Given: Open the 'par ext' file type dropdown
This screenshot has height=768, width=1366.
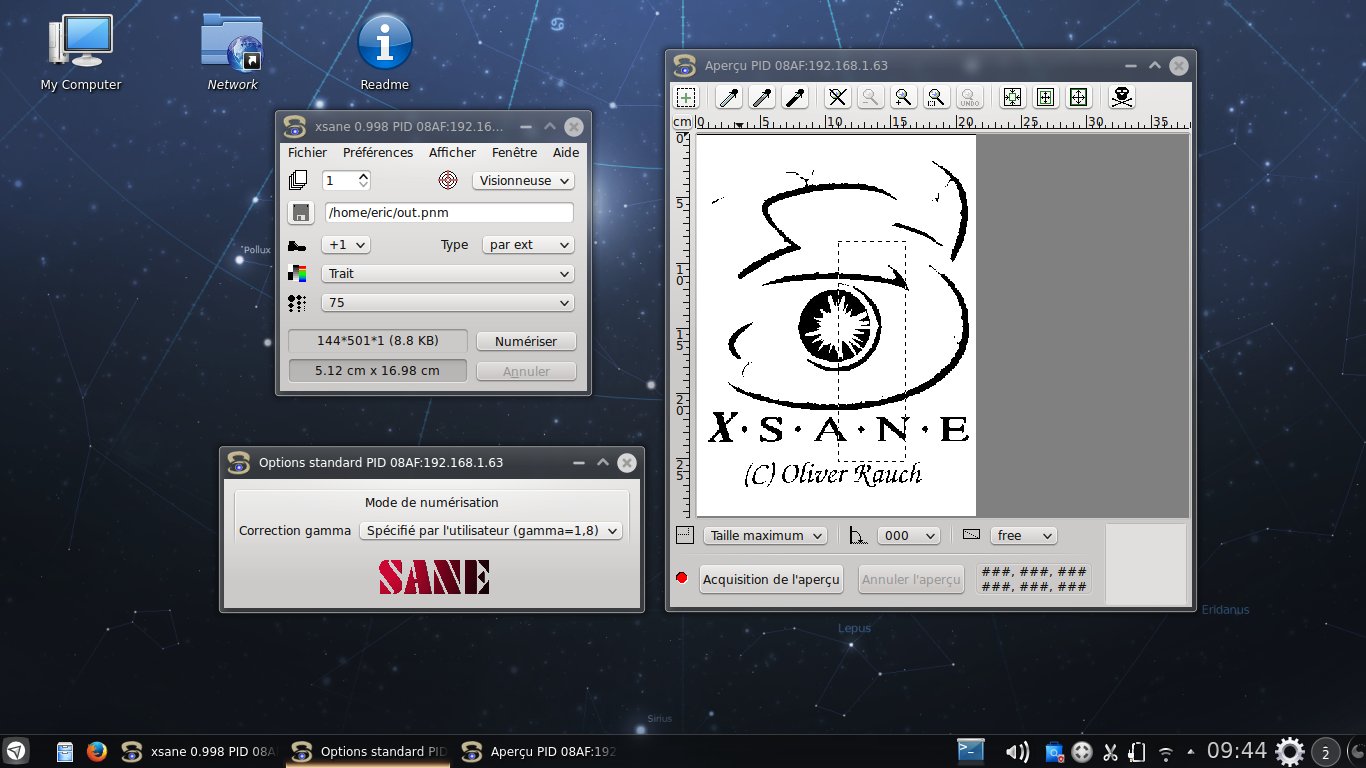Looking at the screenshot, I should coord(528,244).
